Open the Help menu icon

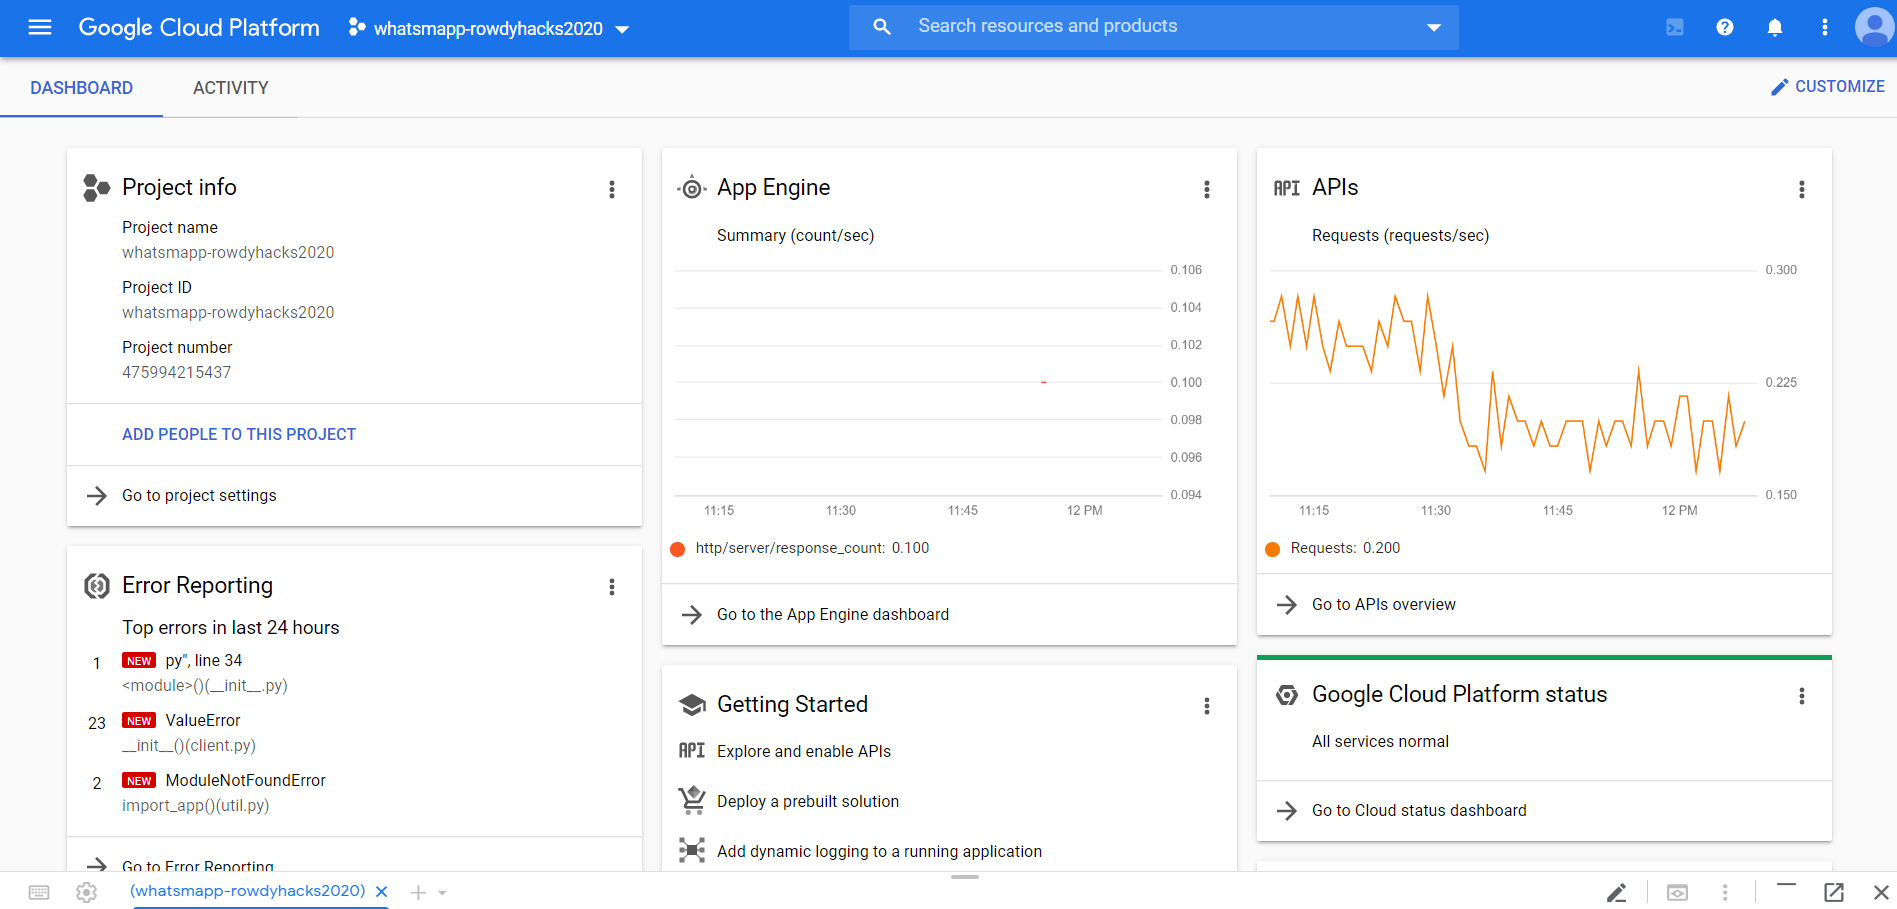(x=1725, y=27)
